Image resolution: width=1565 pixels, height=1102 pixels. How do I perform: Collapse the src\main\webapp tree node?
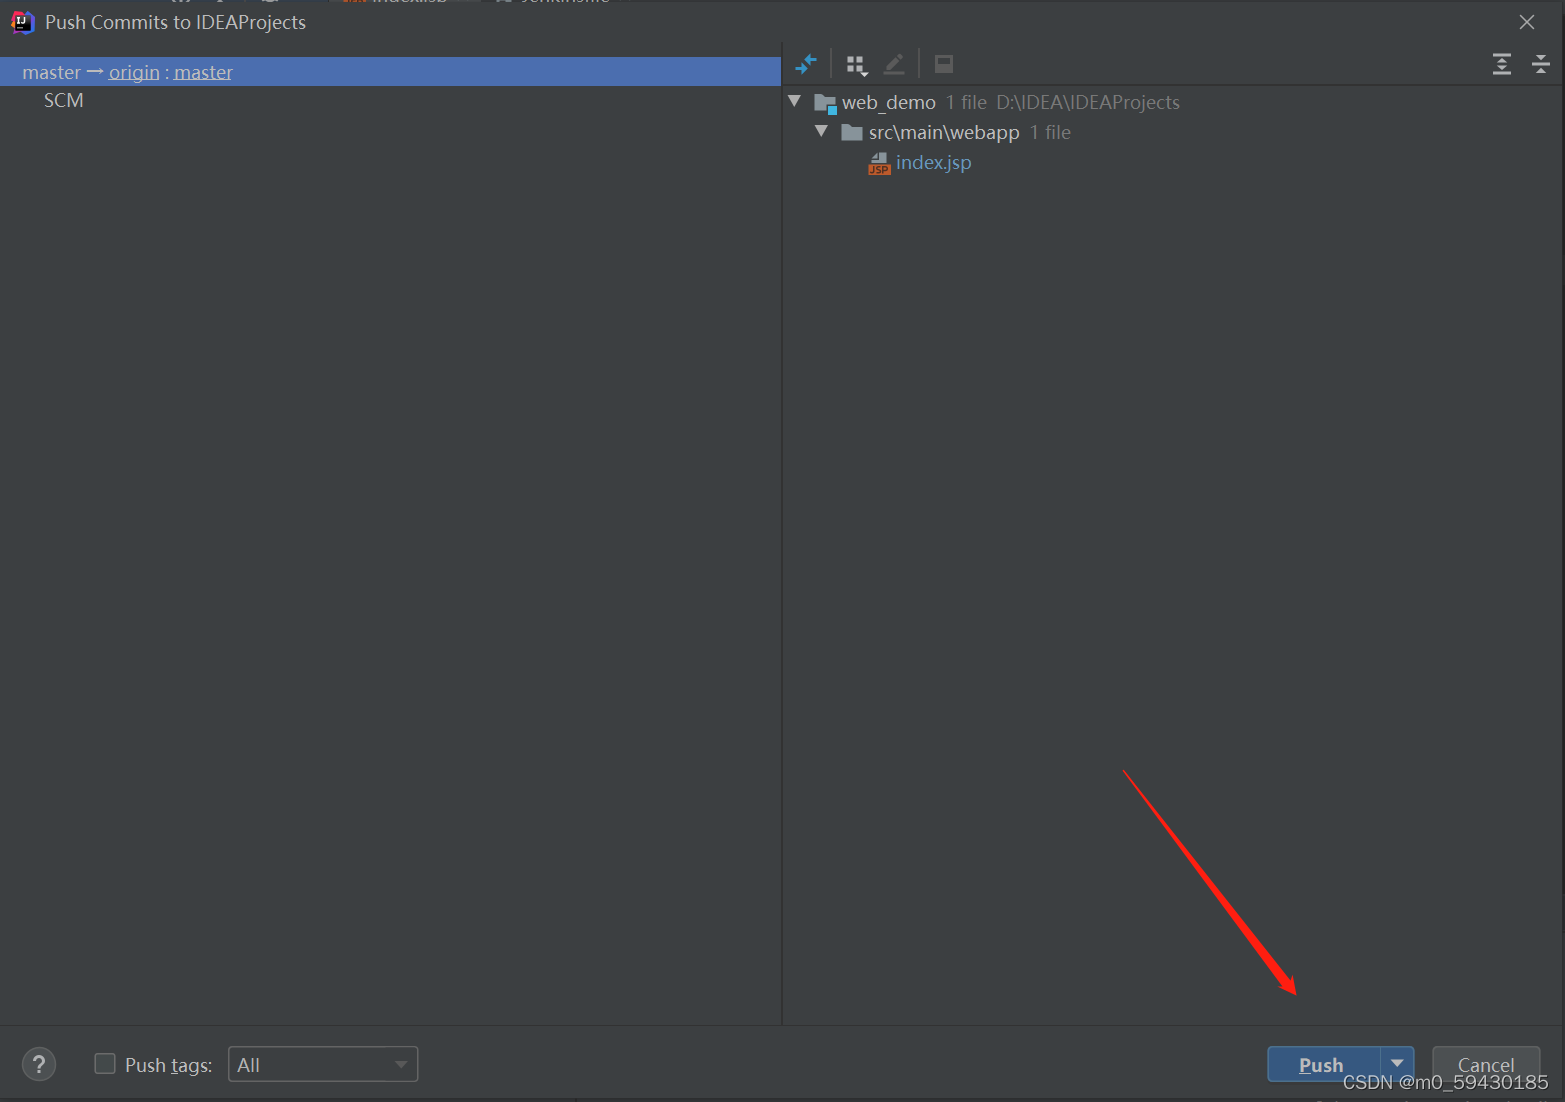[822, 131]
